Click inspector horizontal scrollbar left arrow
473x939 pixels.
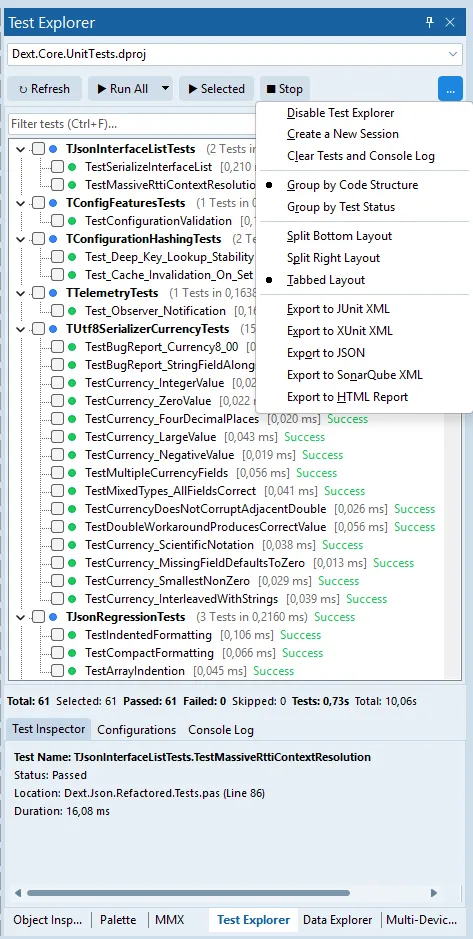pyautogui.click(x=18, y=893)
